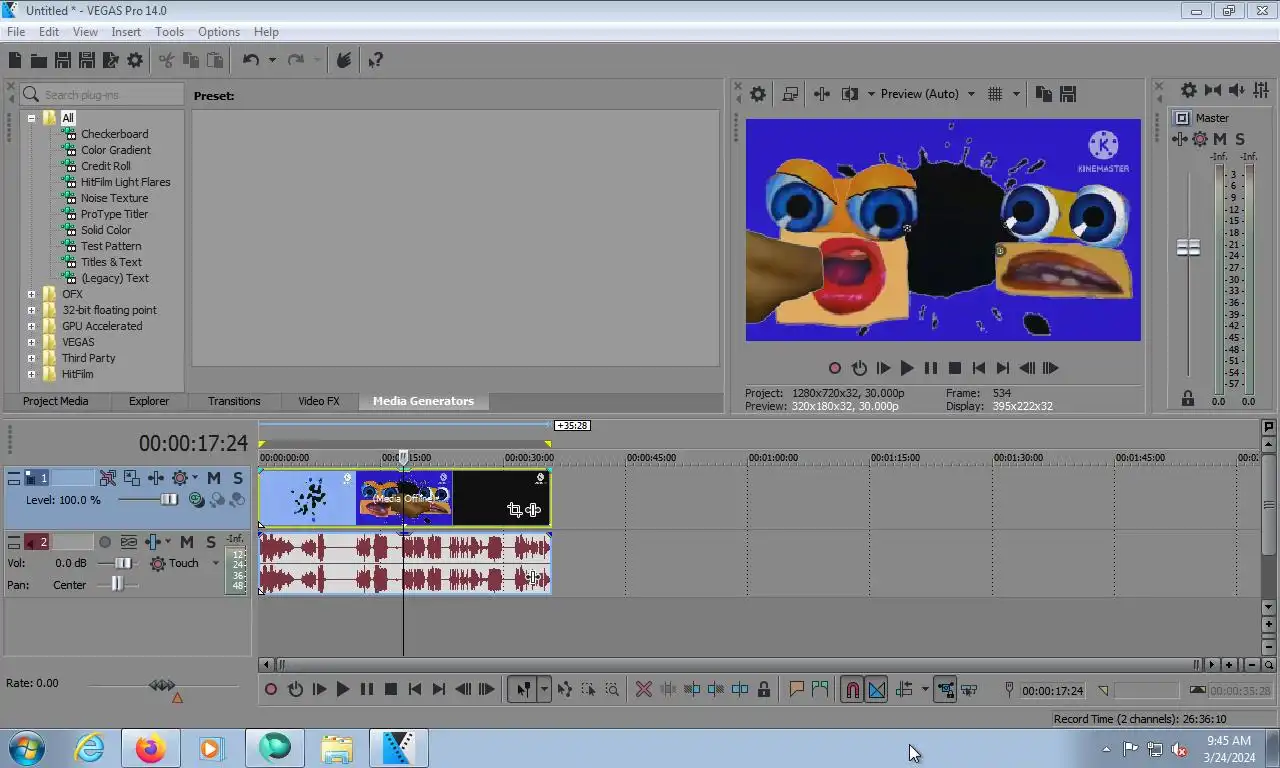Switch to the Transitions tab
1280x768 pixels.
click(x=234, y=401)
